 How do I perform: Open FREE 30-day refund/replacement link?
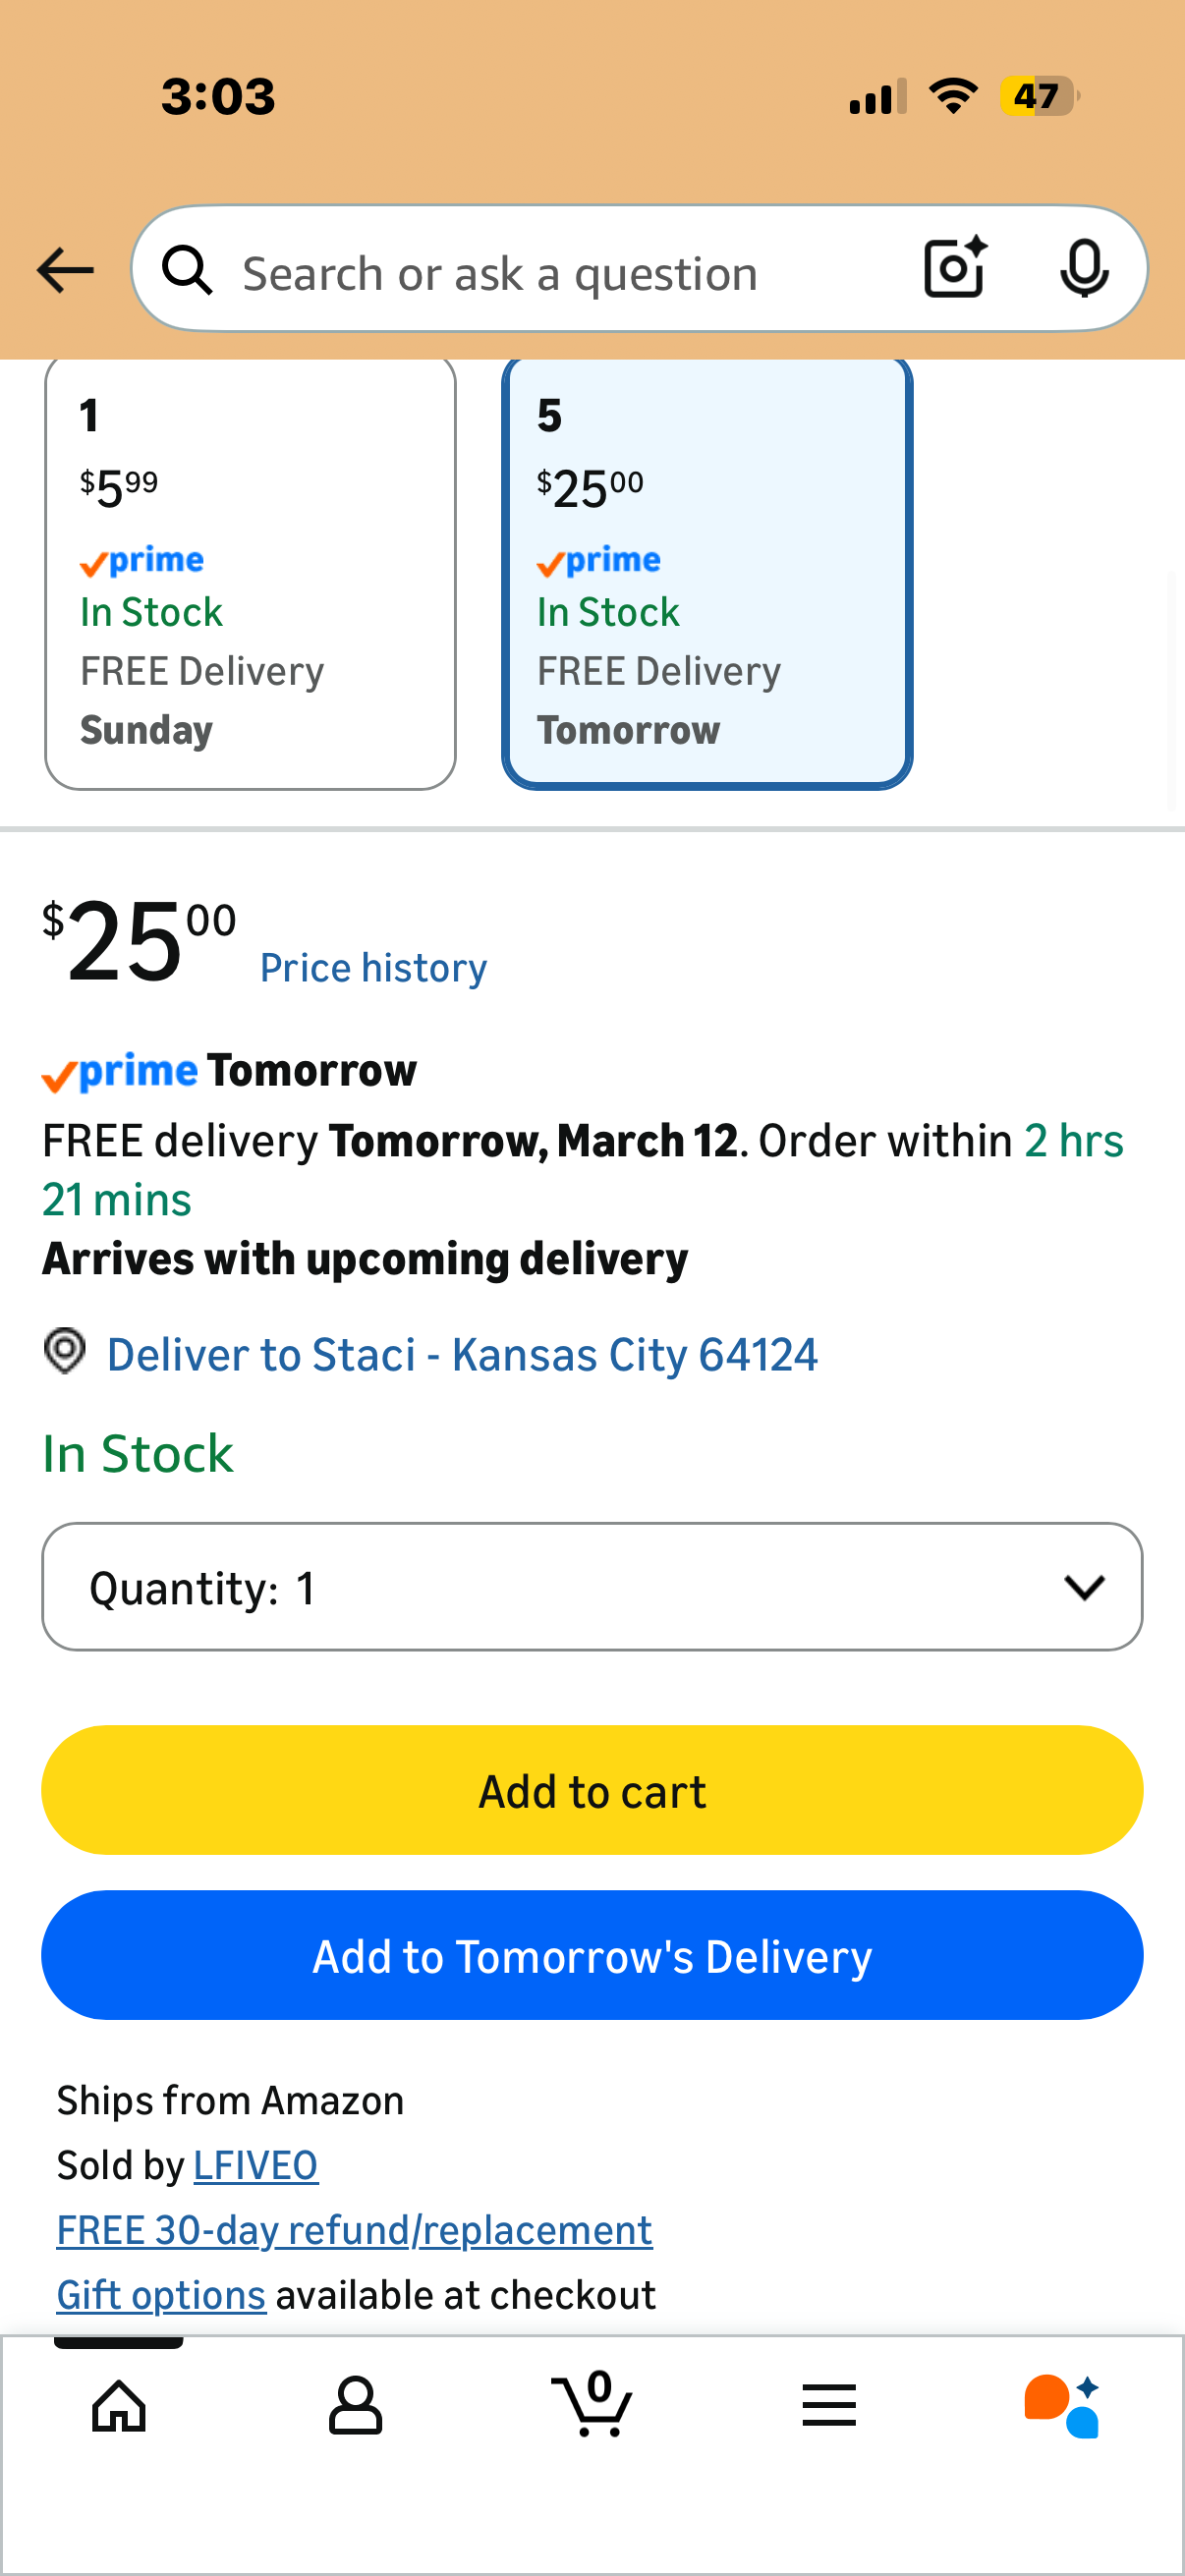(x=354, y=2230)
